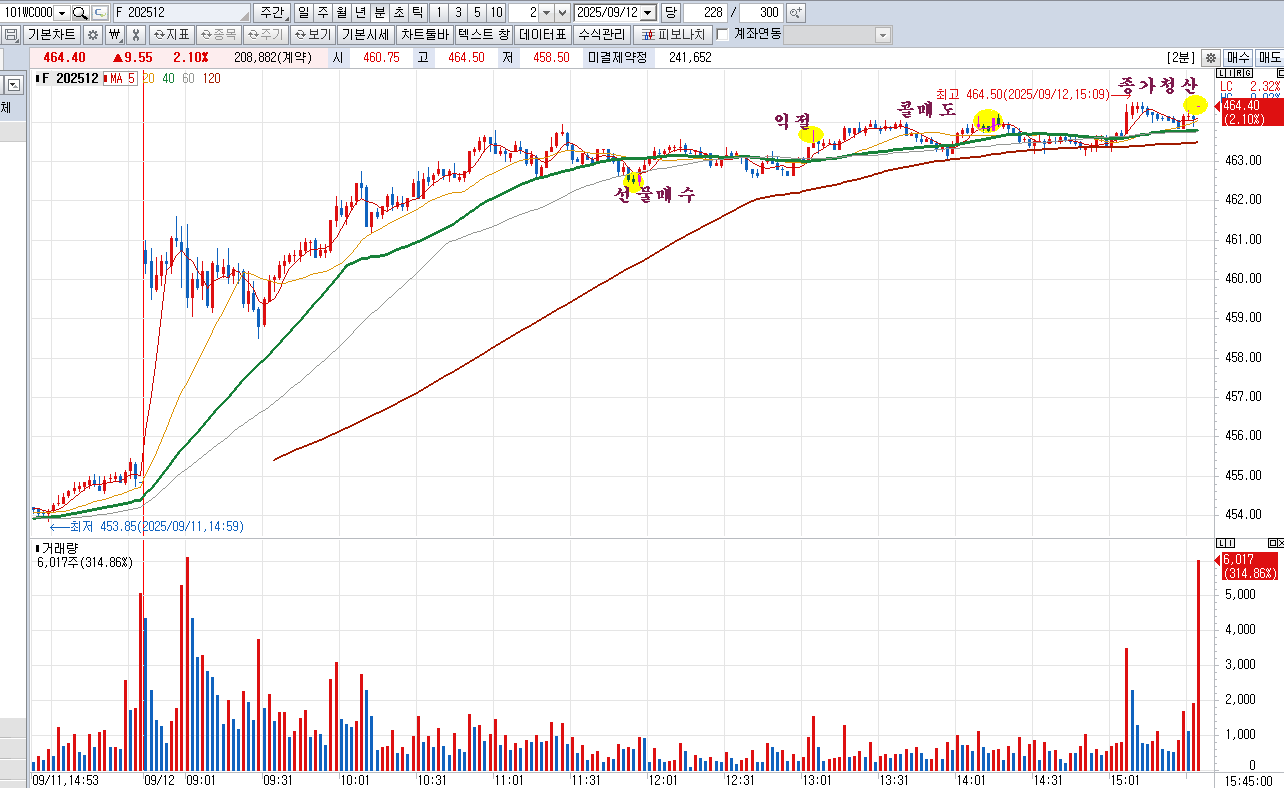Screen dimensions: 1284x788
Task: Click the 기본차트 button
Action: 52,34
